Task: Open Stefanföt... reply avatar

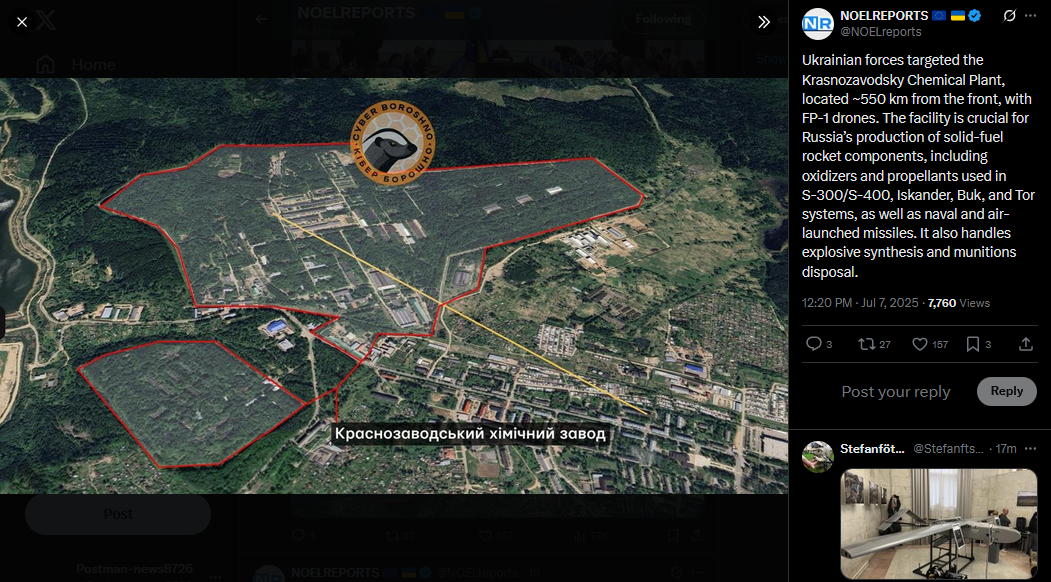Action: (818, 457)
